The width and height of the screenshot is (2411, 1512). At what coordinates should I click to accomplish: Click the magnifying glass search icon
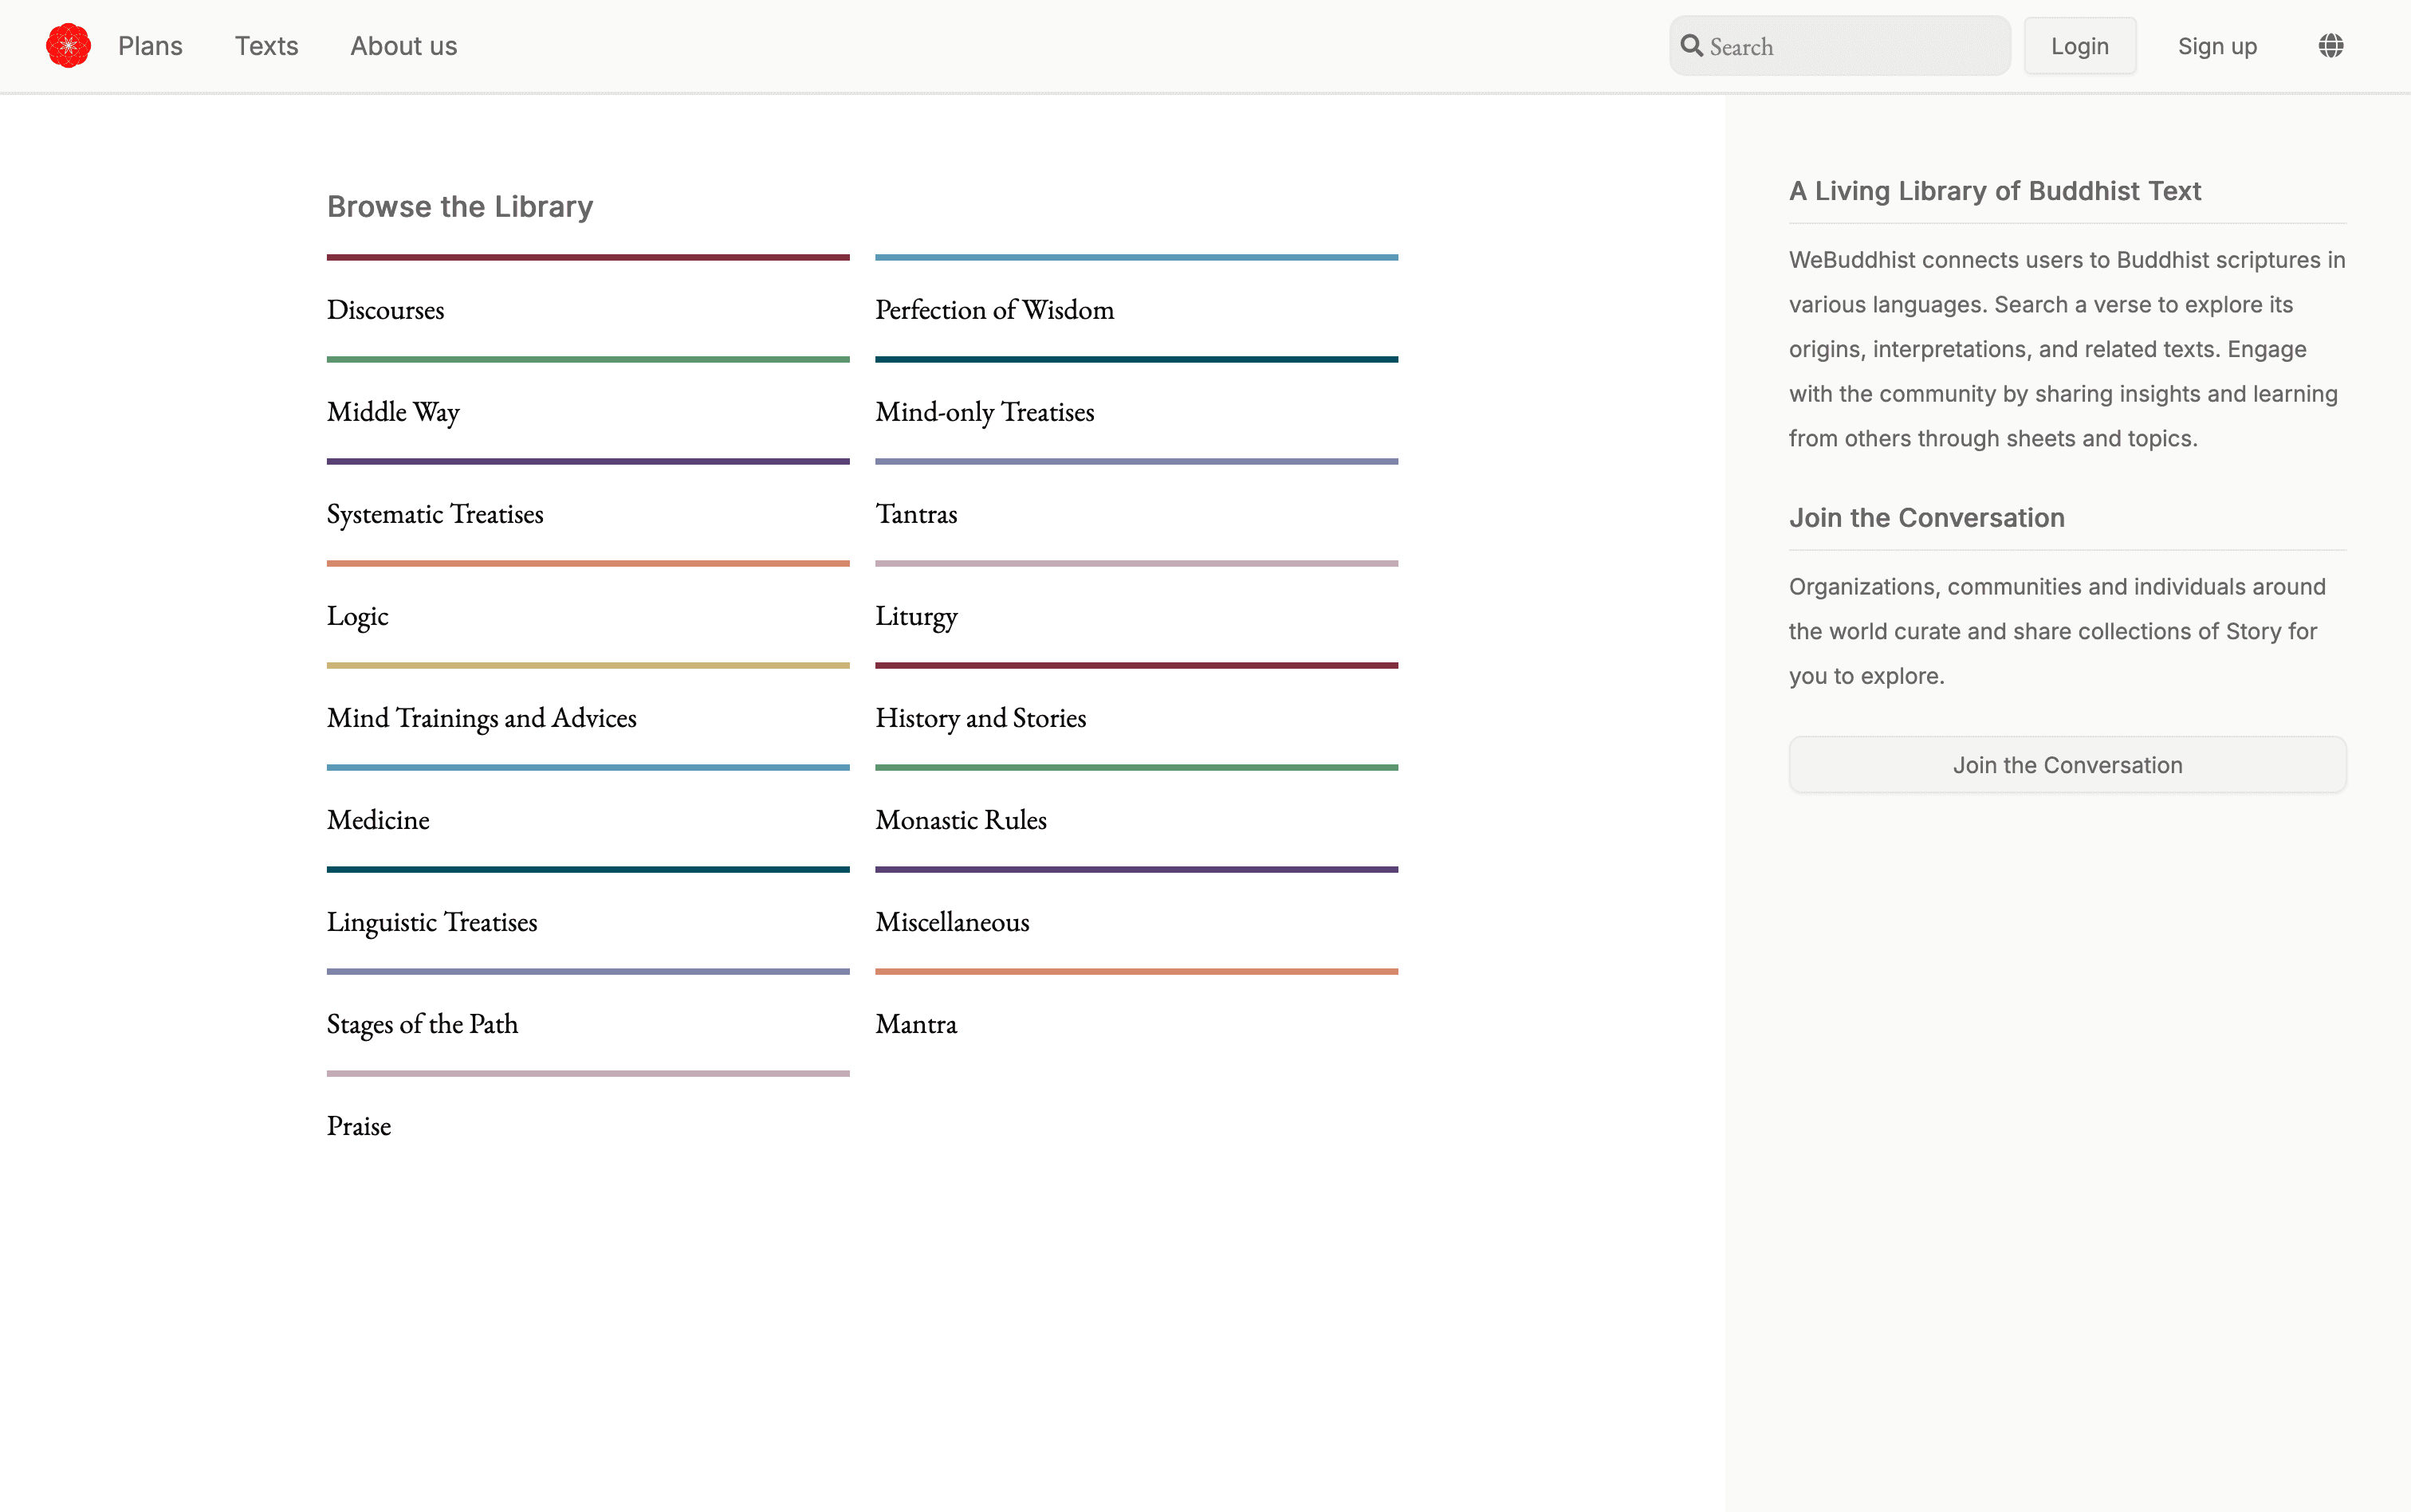point(1691,46)
